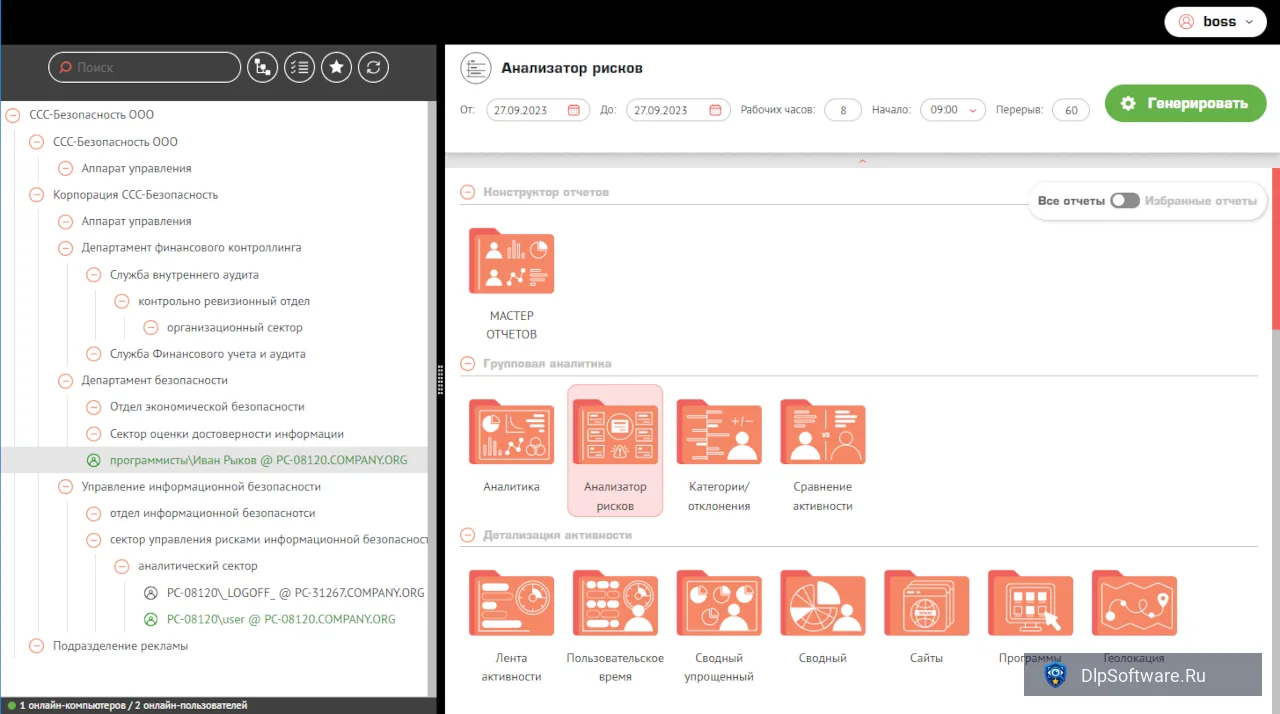1280x714 pixels.
Task: Open the МАСТЕР ОТЧЕТОВ report wizard icon
Action: 511,262
